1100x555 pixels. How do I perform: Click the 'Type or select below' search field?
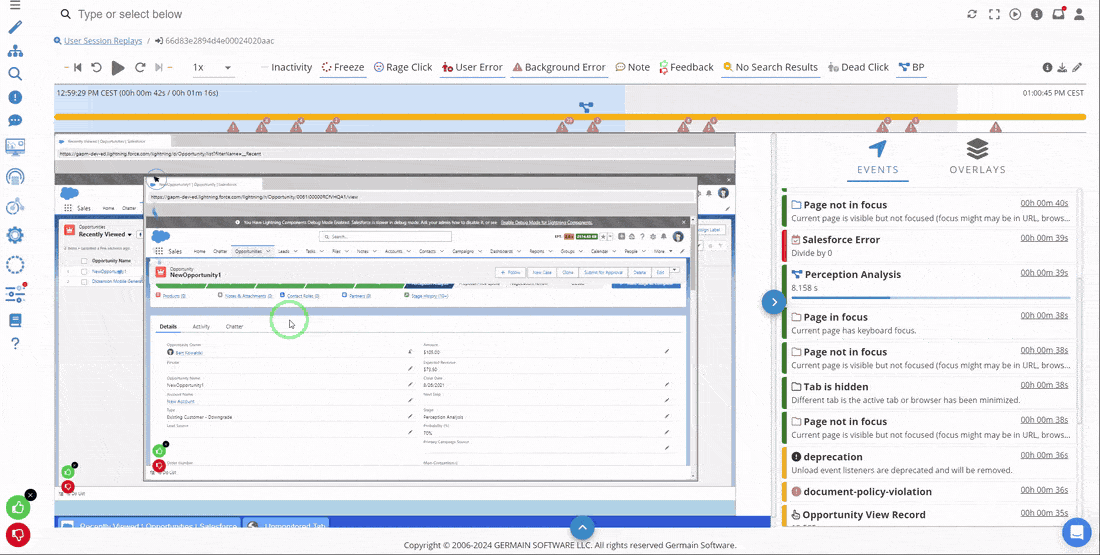pos(130,14)
